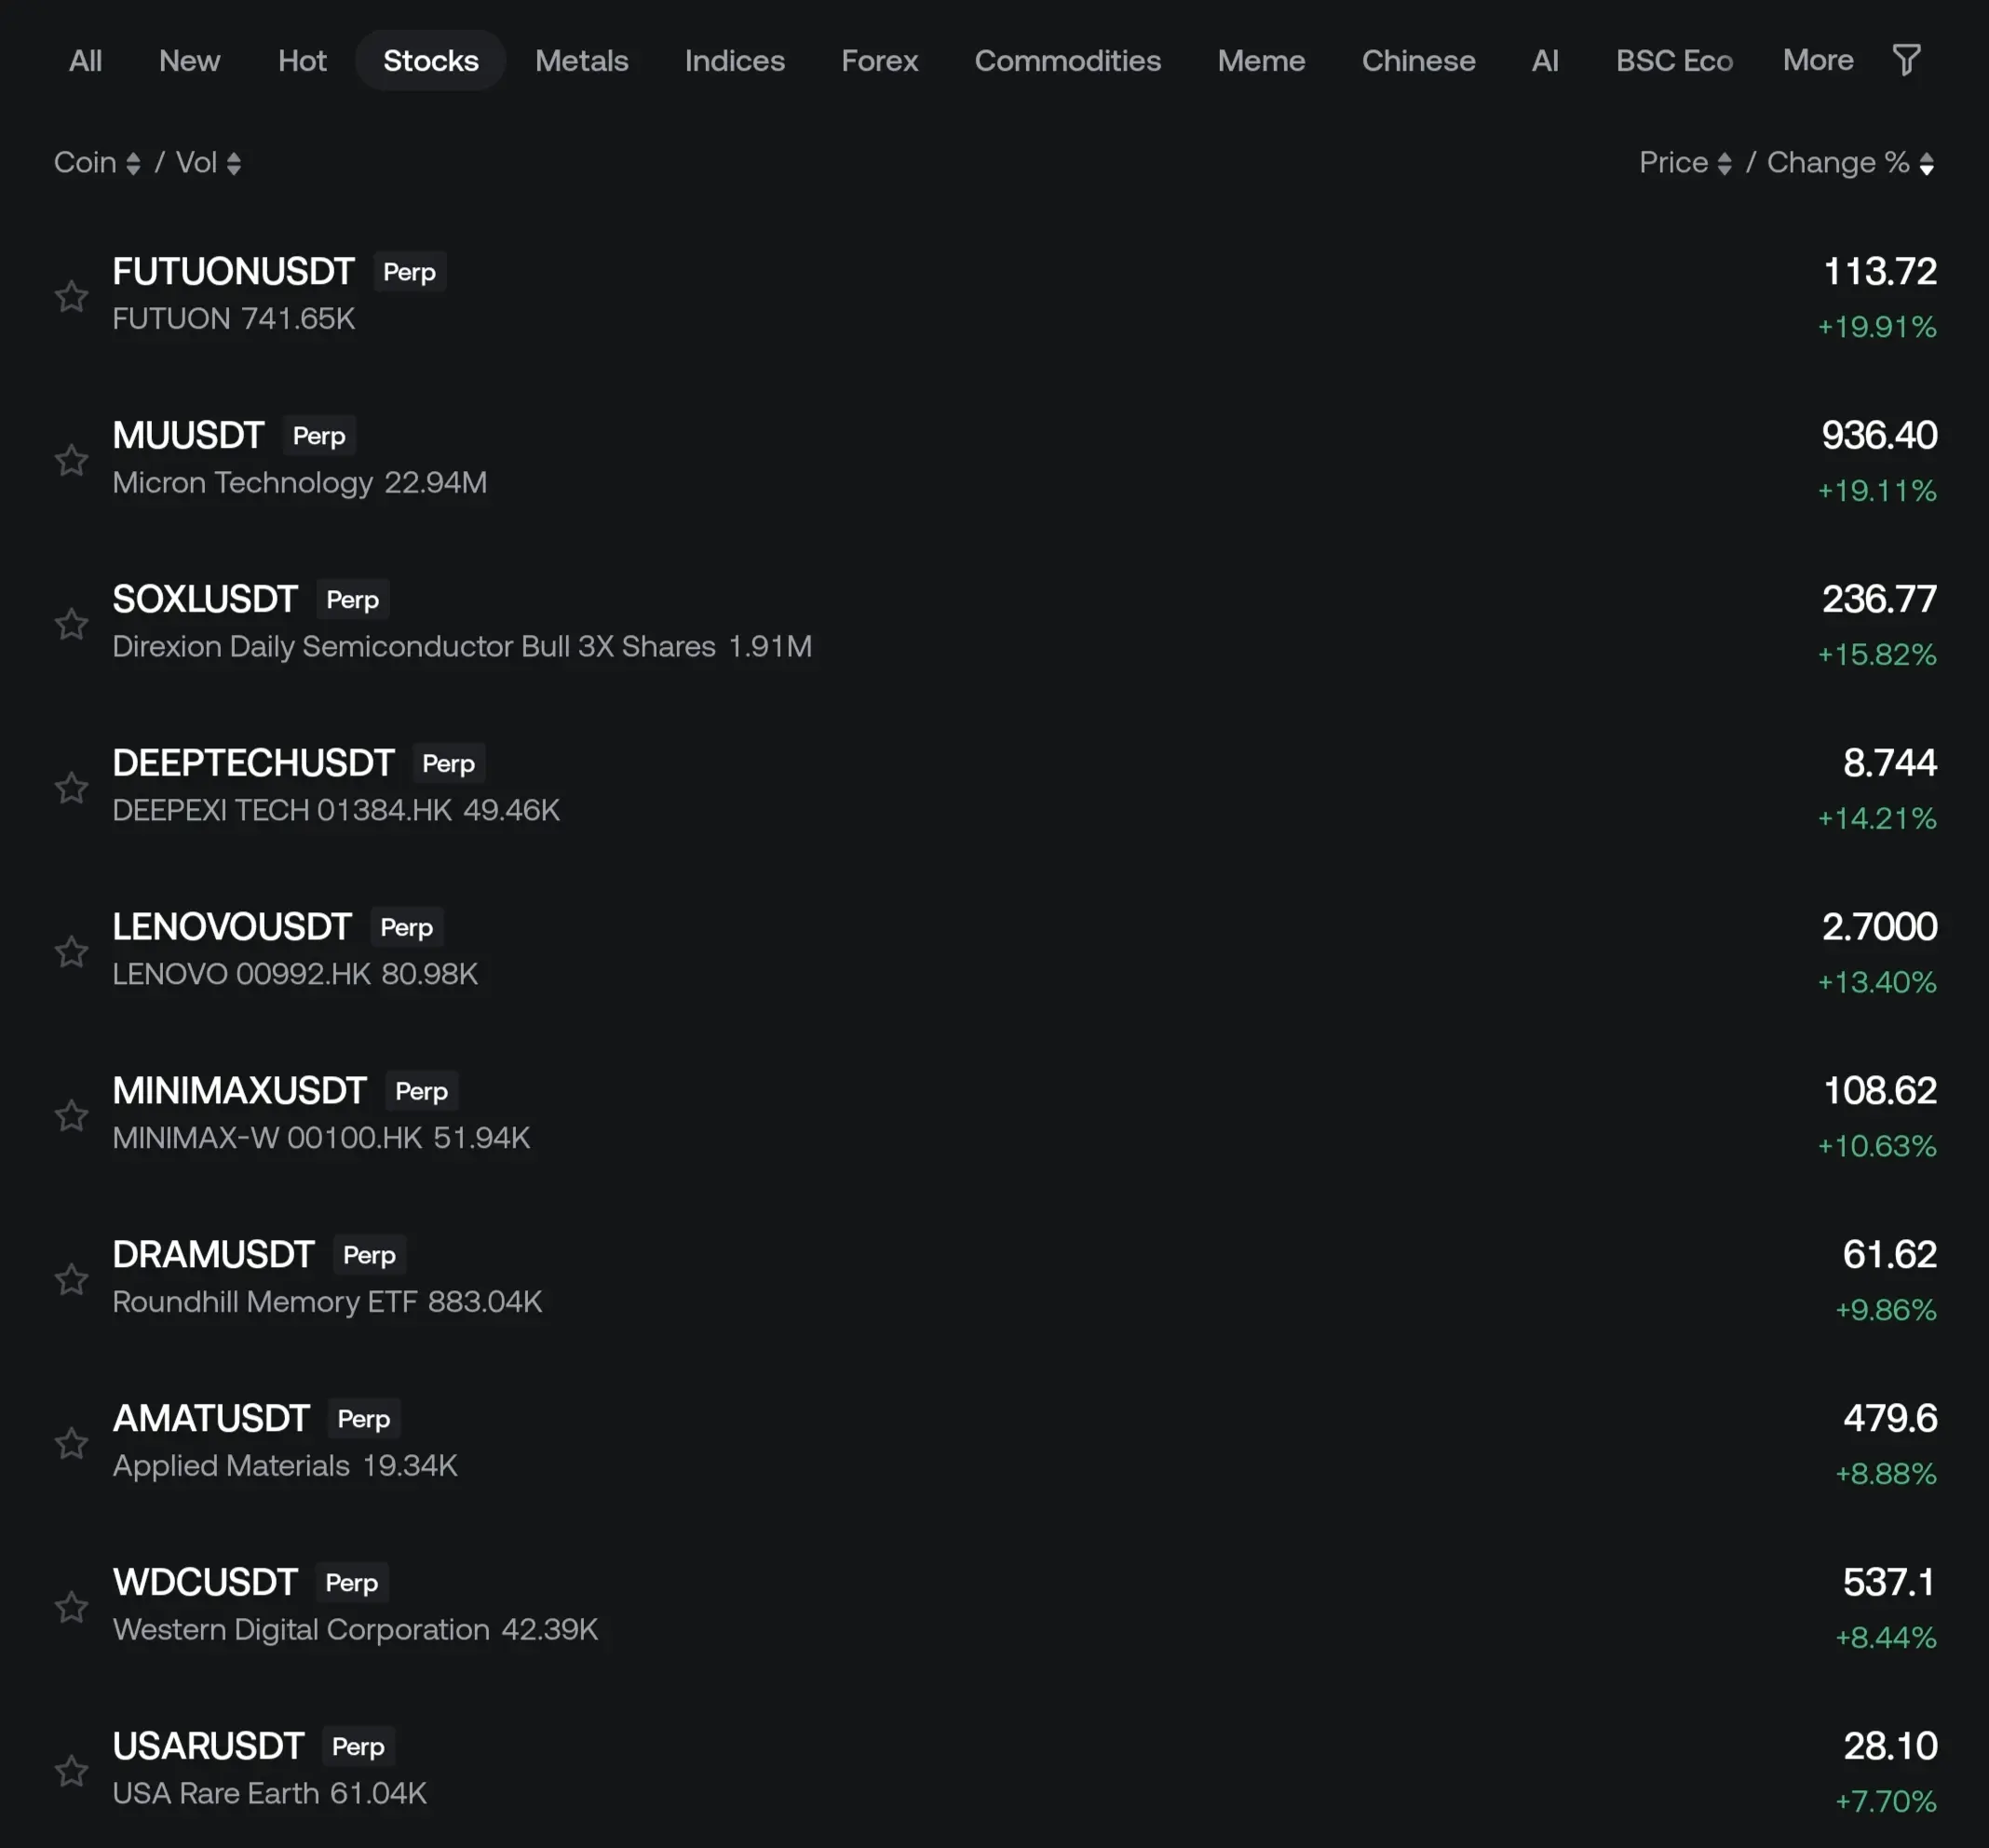The width and height of the screenshot is (1989, 1848).
Task: Mark WDCUSDT as favorite
Action: pyautogui.click(x=71, y=1607)
